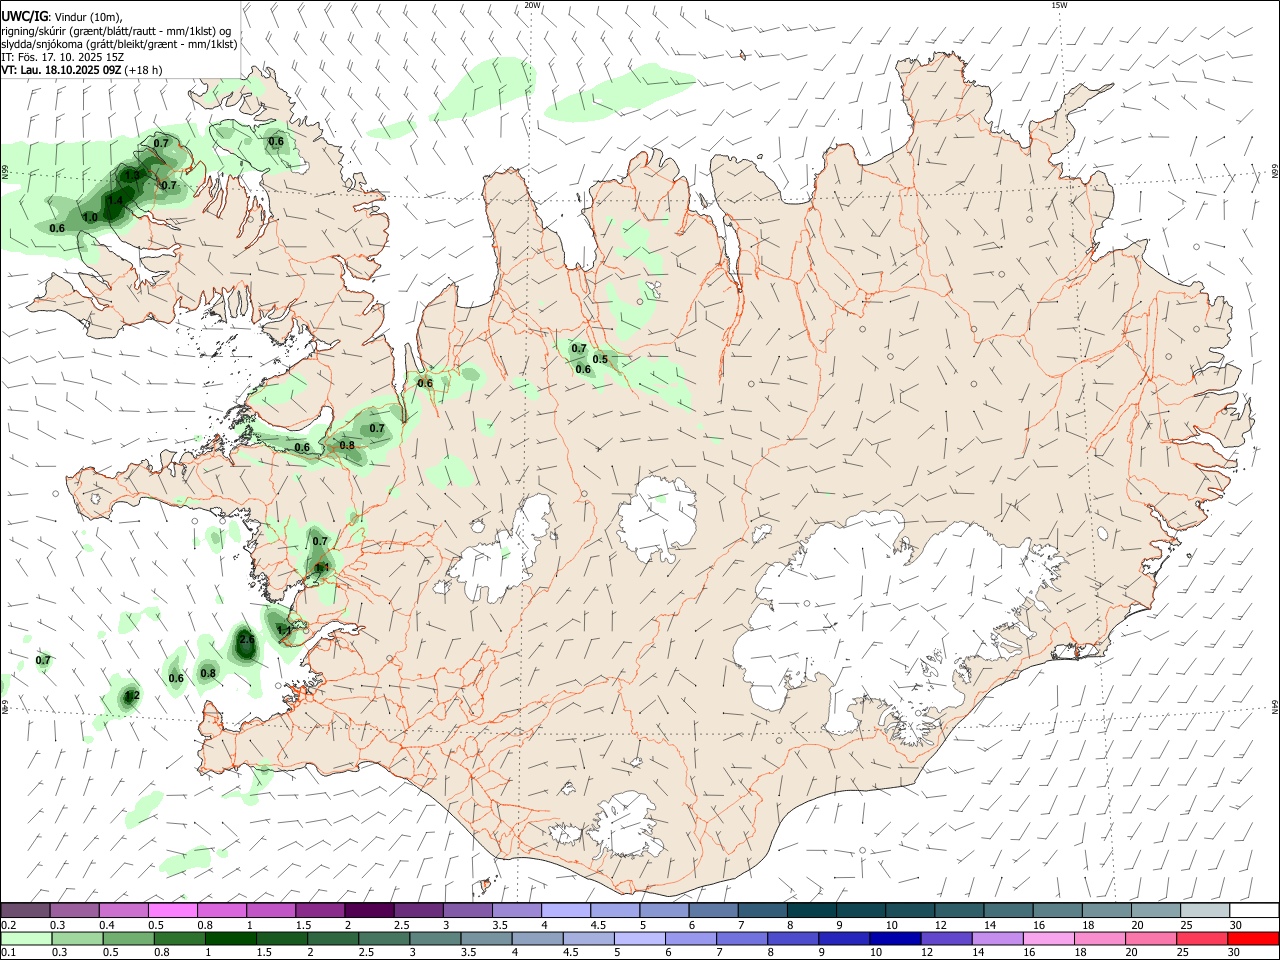1280x960 pixels.
Task: Pick the pale grey 25 mm snow swatch
Action: [1205, 910]
